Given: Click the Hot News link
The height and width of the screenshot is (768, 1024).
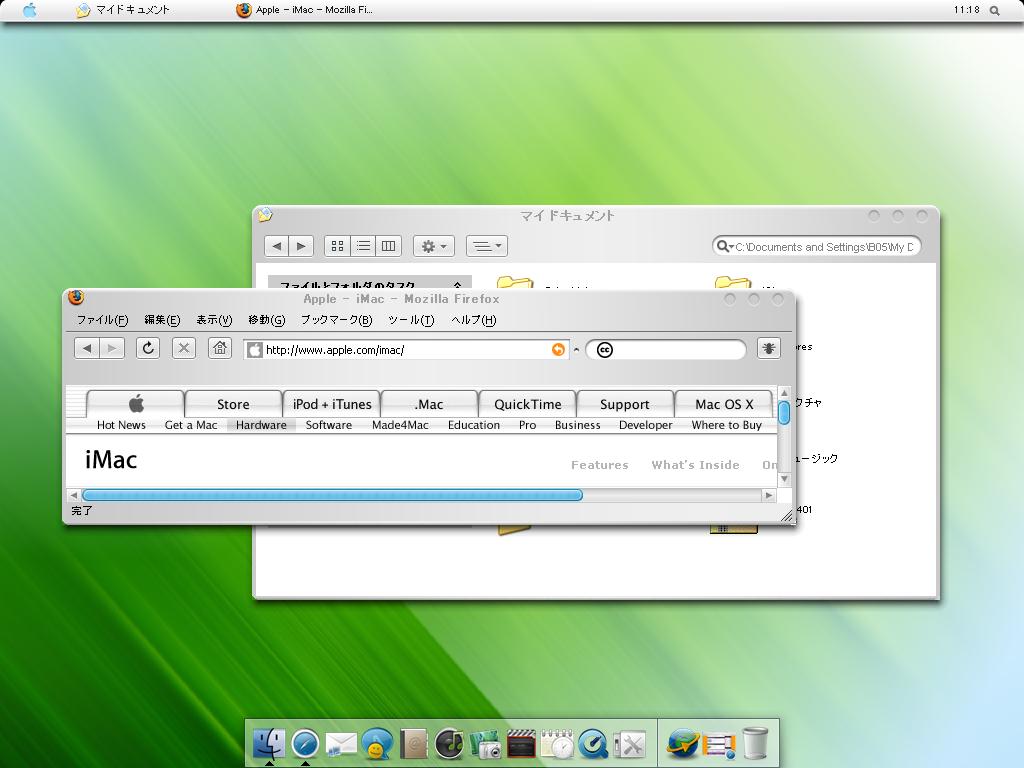Looking at the screenshot, I should [121, 425].
